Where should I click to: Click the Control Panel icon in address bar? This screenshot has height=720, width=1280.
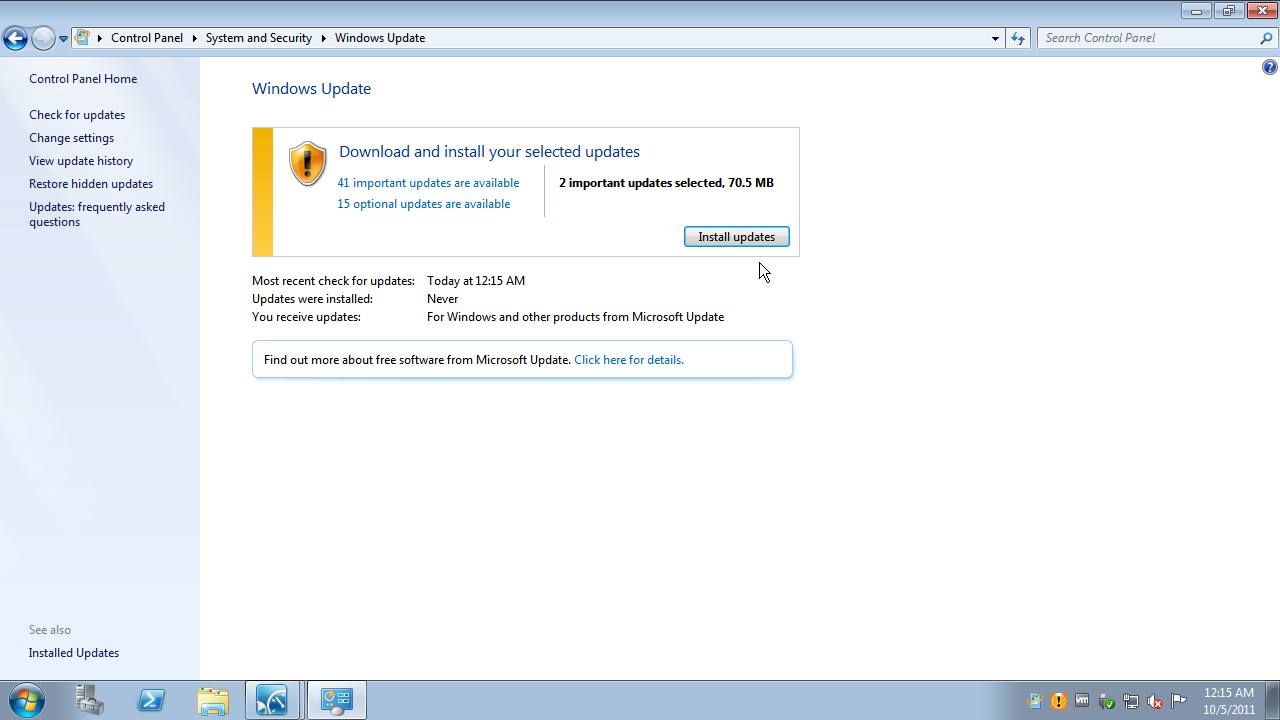(x=82, y=38)
